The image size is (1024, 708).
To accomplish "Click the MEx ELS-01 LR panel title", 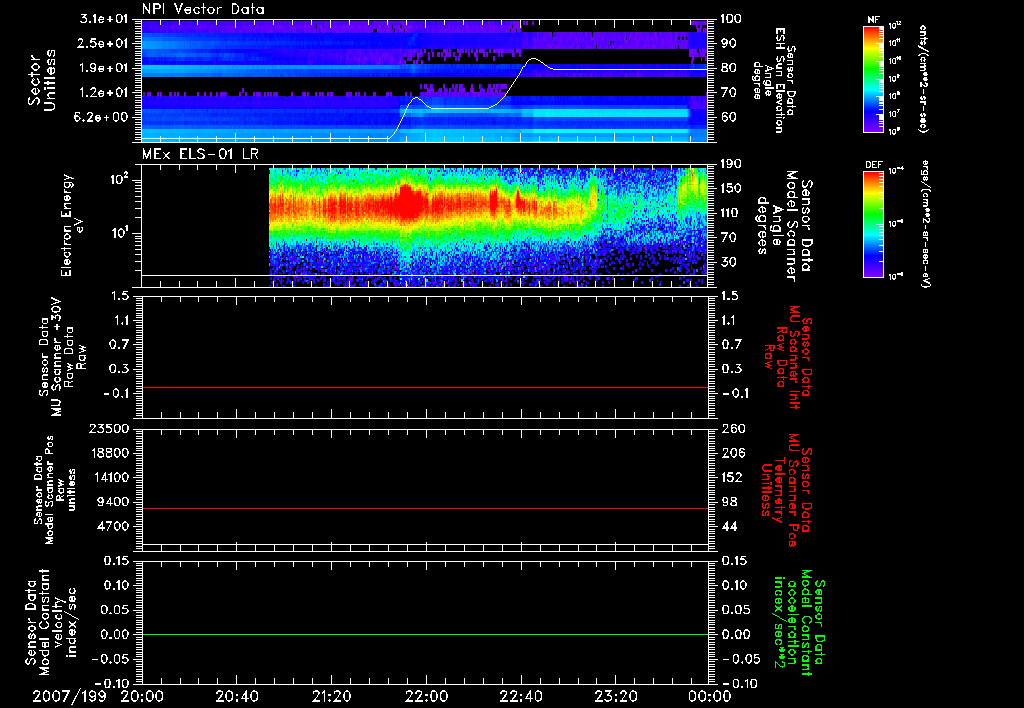I will click(200, 155).
